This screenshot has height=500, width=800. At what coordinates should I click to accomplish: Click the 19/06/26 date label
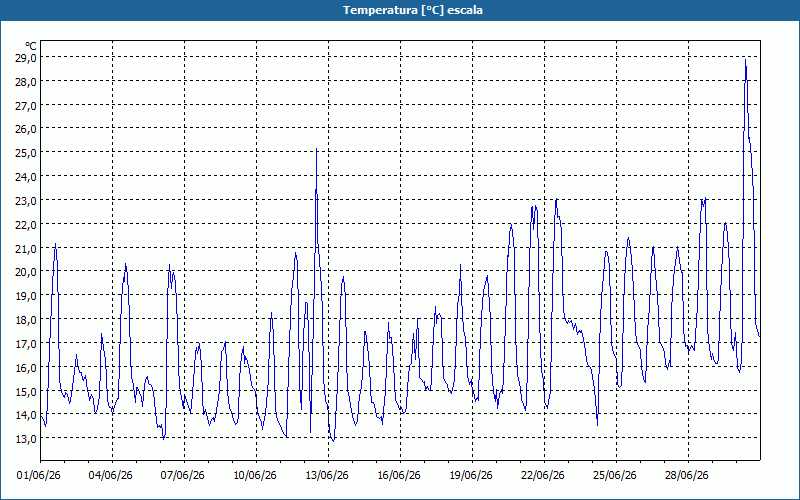click(471, 476)
